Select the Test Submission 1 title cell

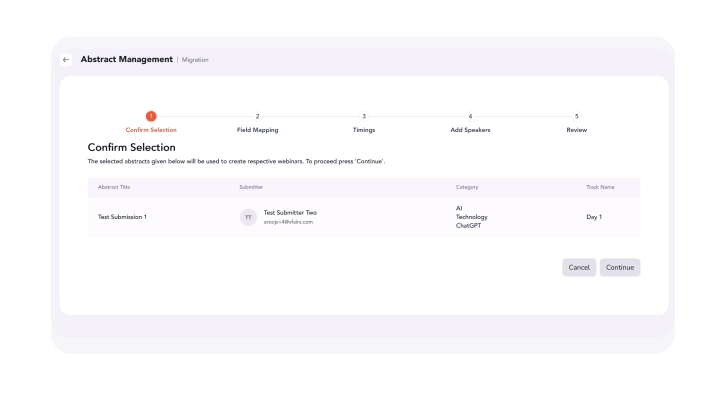pos(122,217)
